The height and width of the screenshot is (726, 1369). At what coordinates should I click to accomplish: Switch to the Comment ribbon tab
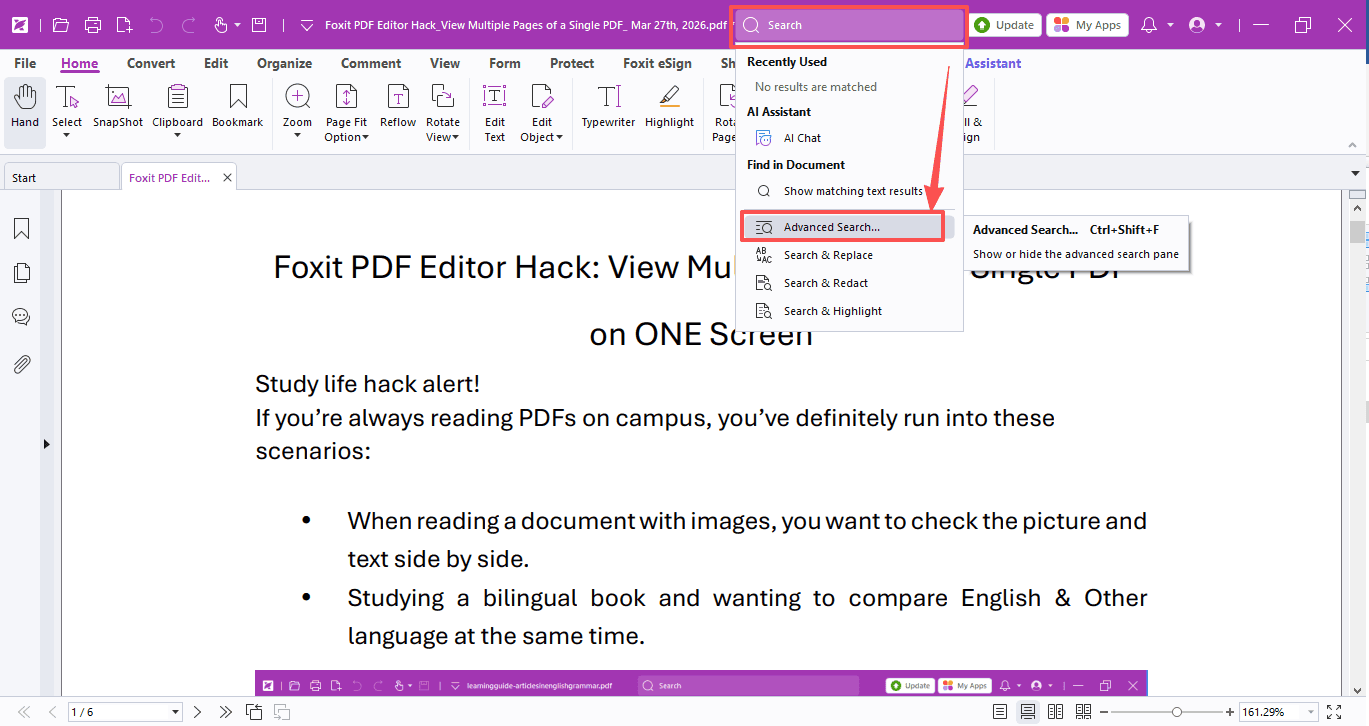pos(371,63)
